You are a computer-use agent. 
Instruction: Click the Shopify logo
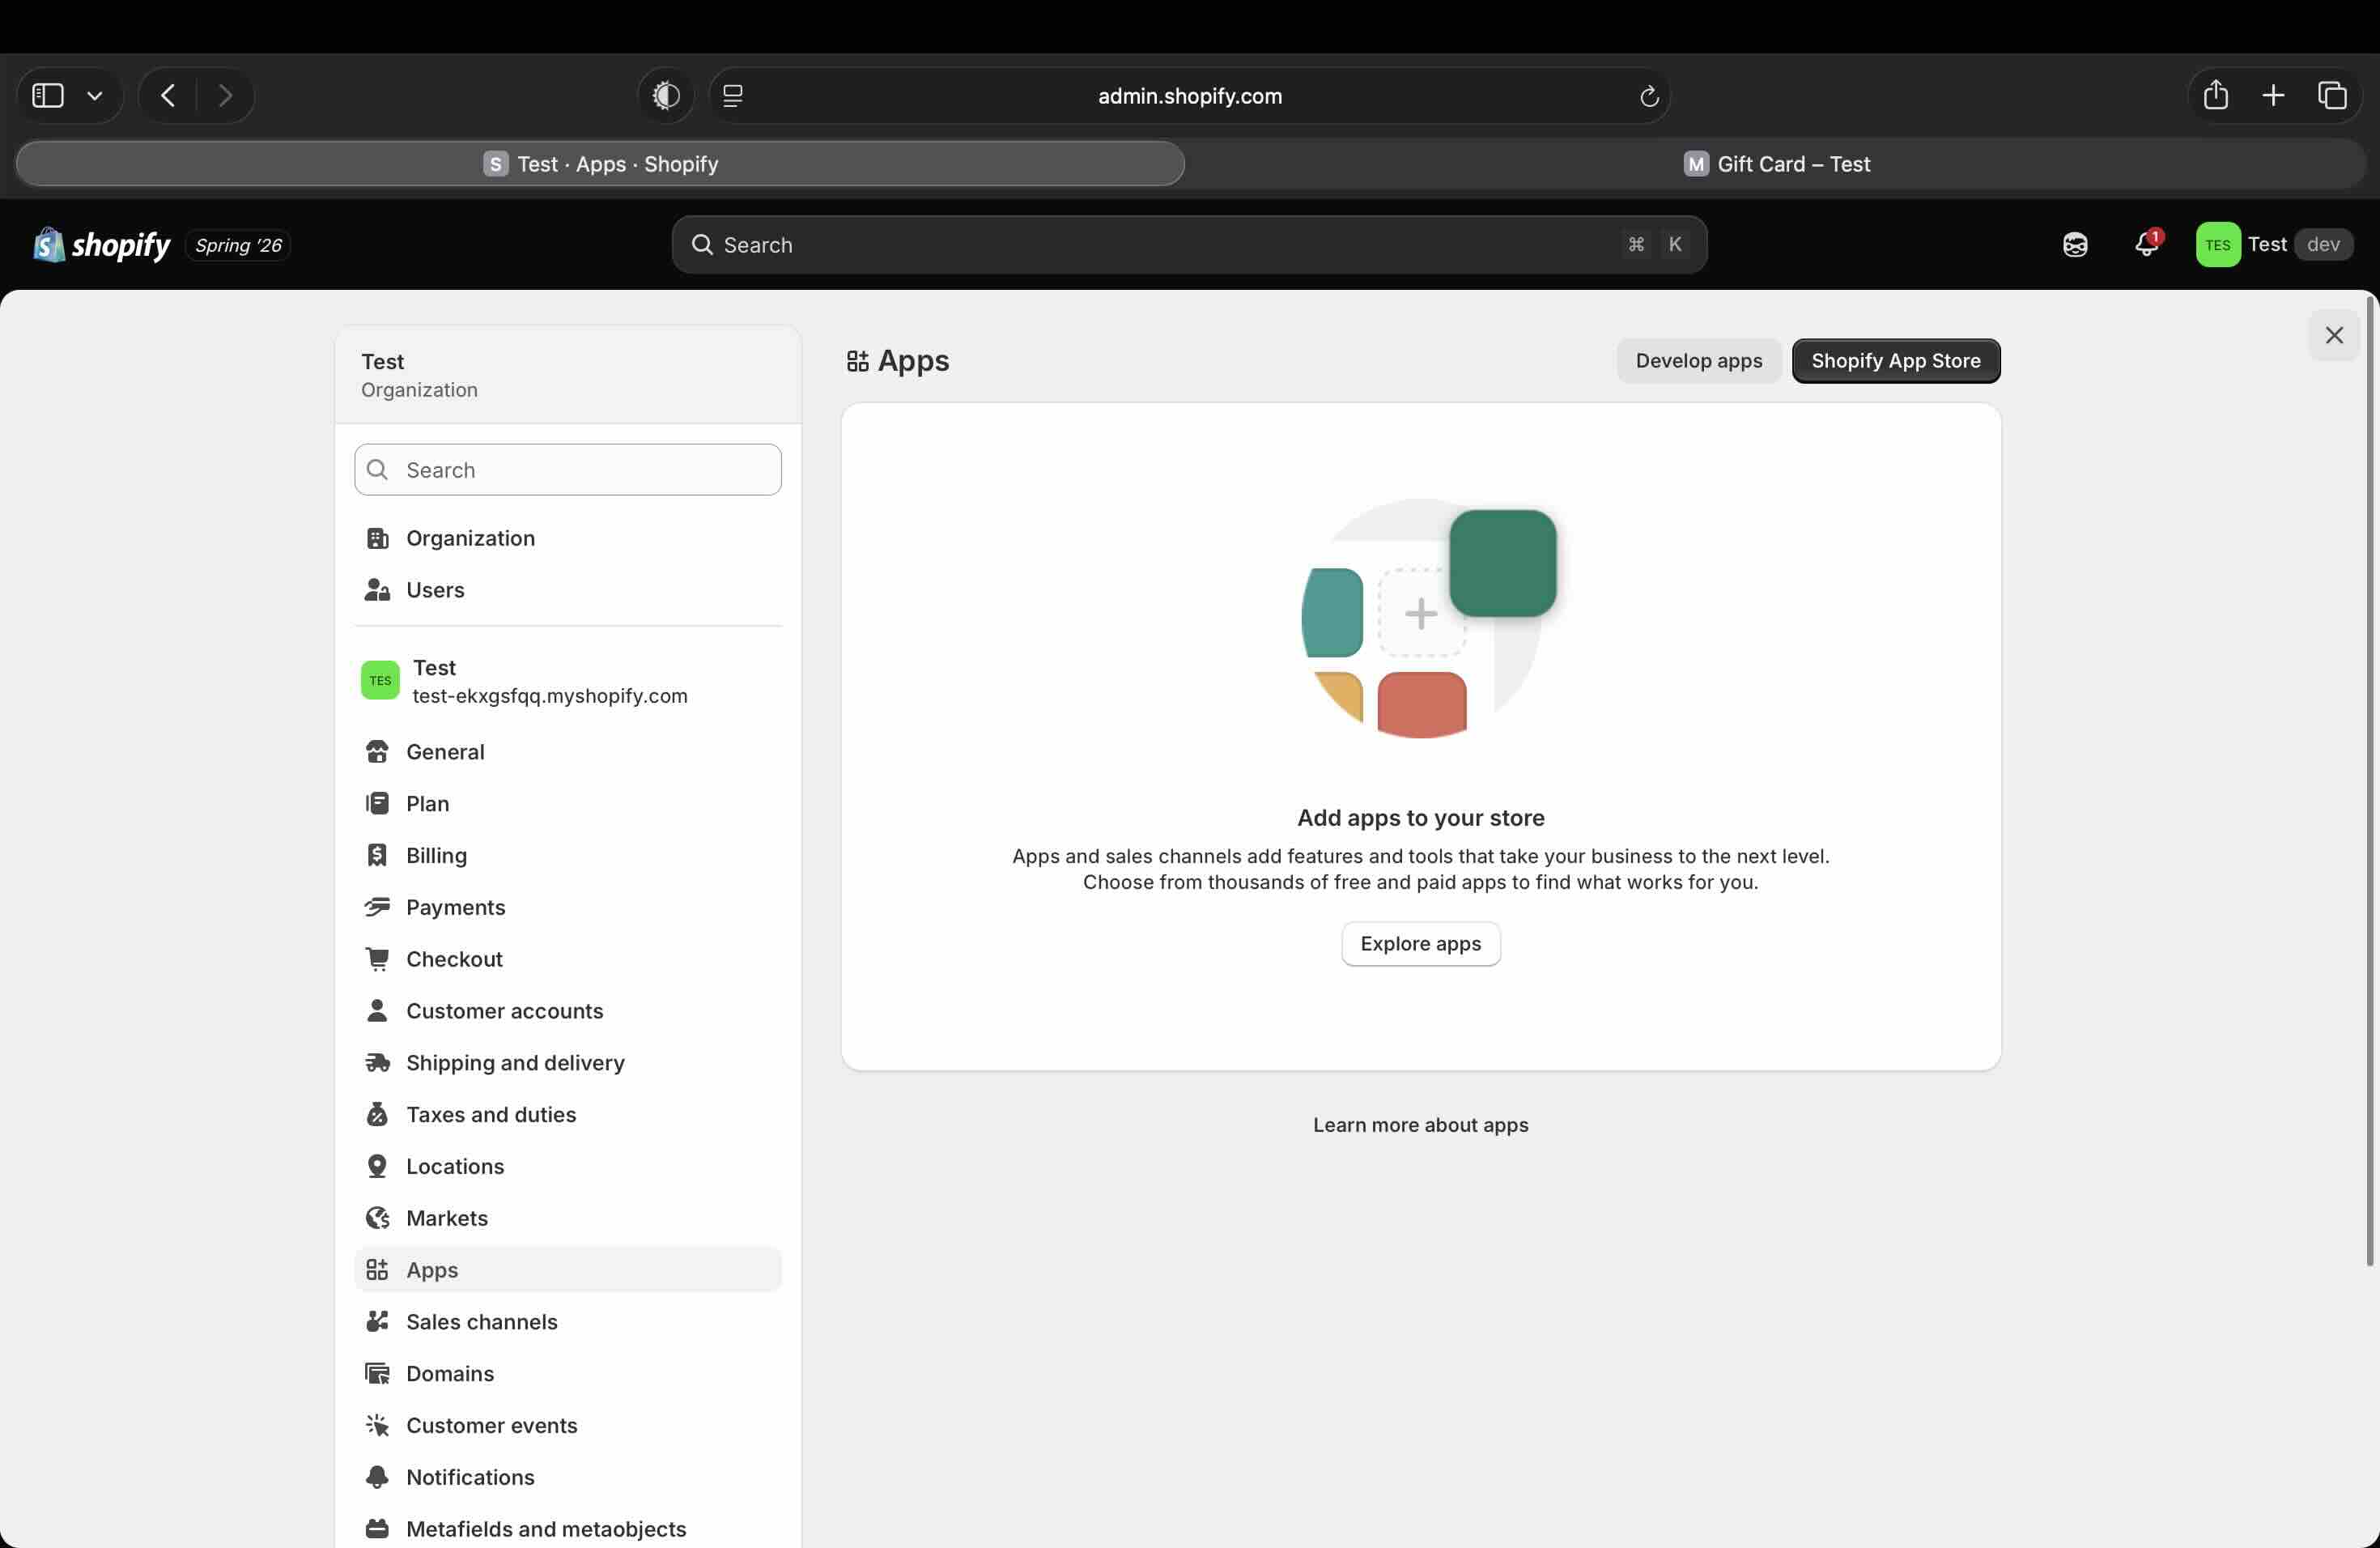coord(102,245)
